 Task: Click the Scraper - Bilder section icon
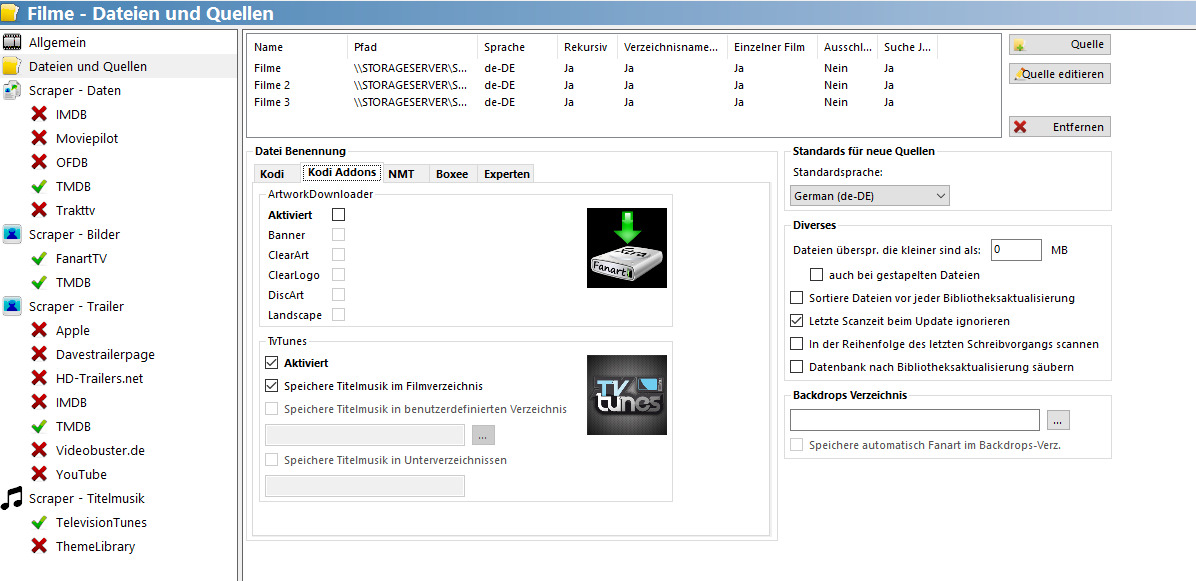11,234
